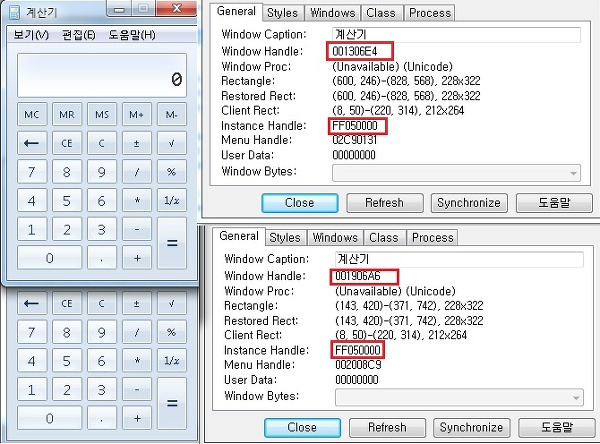Click the CE key in the front calculator
The height and width of the screenshot is (444, 600).
[x=67, y=143]
